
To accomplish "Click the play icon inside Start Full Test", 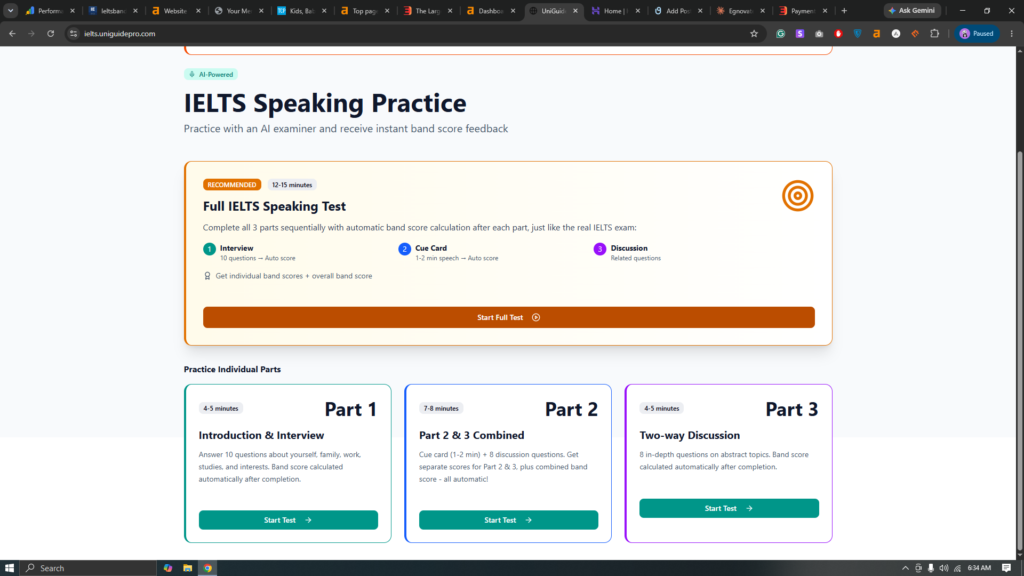I will pos(536,317).
